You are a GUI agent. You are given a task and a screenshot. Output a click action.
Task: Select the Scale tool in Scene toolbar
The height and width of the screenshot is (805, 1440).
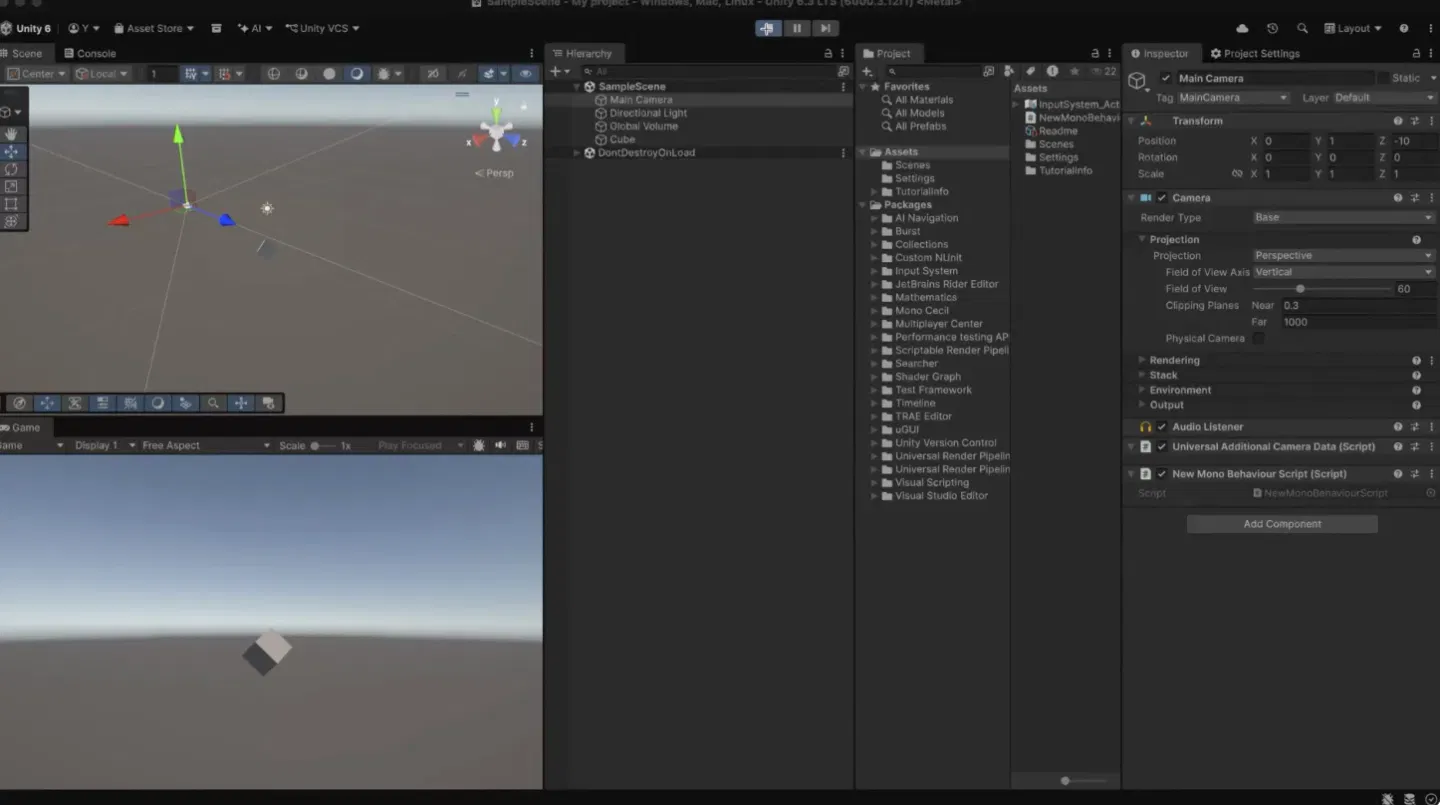(x=12, y=186)
